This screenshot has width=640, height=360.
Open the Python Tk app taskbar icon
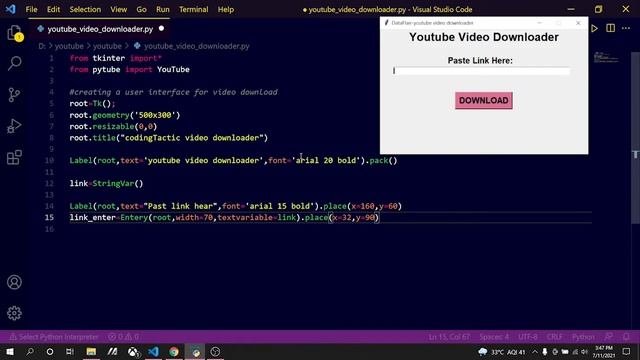click(196, 351)
